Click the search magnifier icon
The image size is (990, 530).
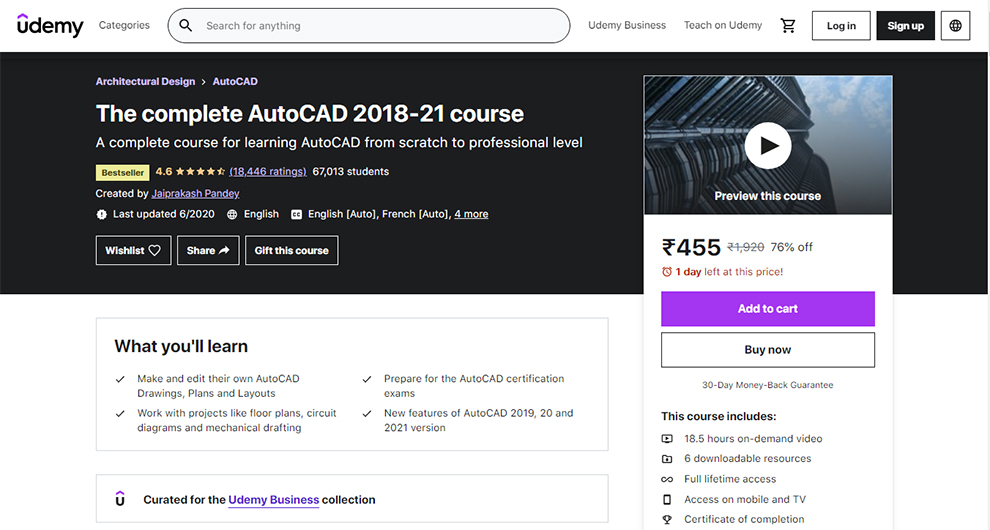point(185,26)
